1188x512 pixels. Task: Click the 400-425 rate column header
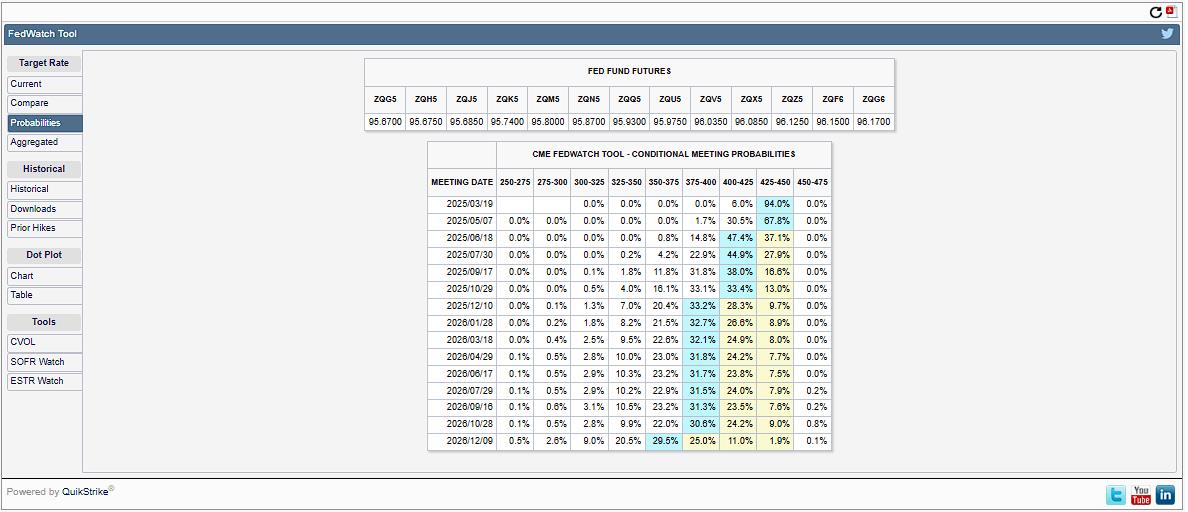coord(738,182)
